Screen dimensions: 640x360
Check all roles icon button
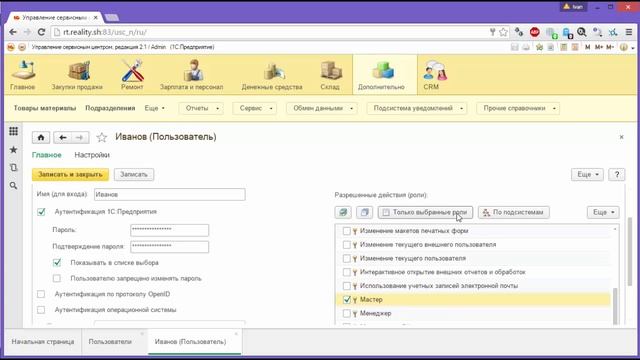pos(343,212)
